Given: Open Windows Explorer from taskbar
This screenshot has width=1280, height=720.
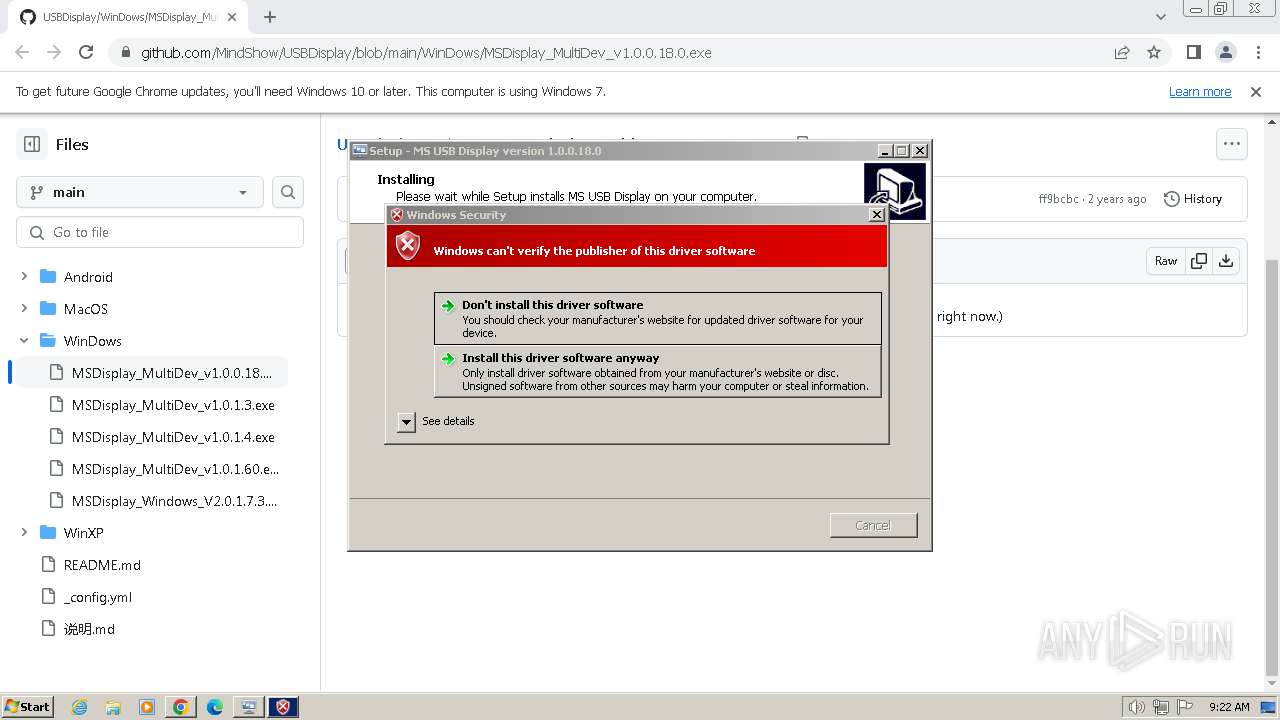Looking at the screenshot, I should [113, 707].
